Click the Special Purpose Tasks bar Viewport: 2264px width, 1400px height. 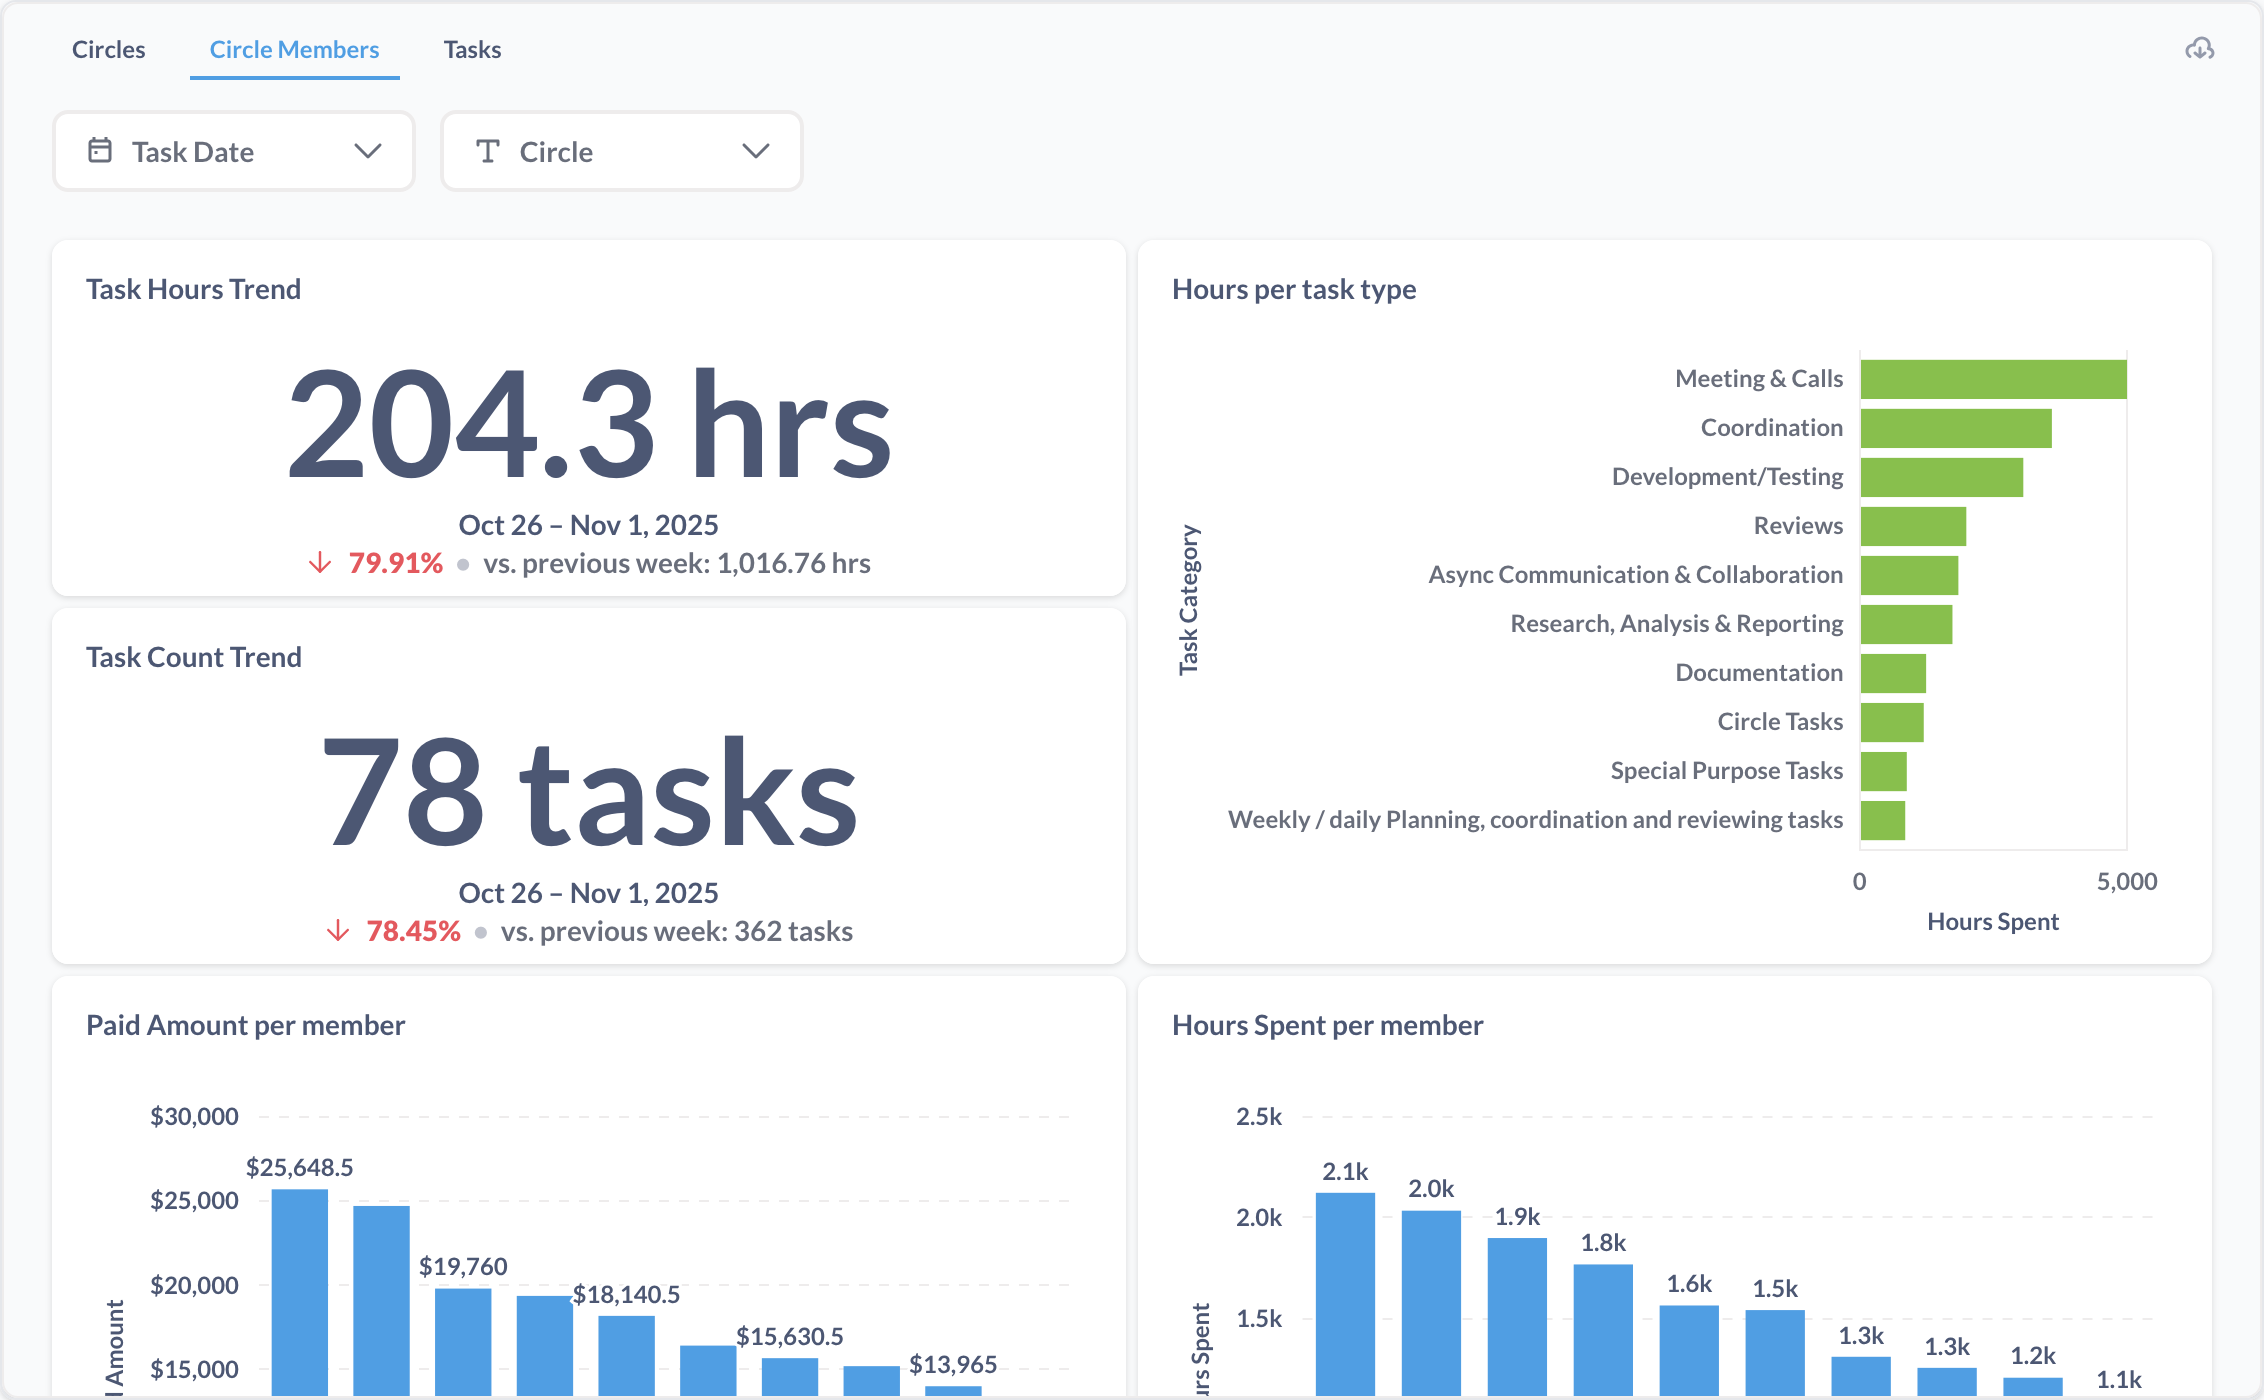pyautogui.click(x=1884, y=771)
